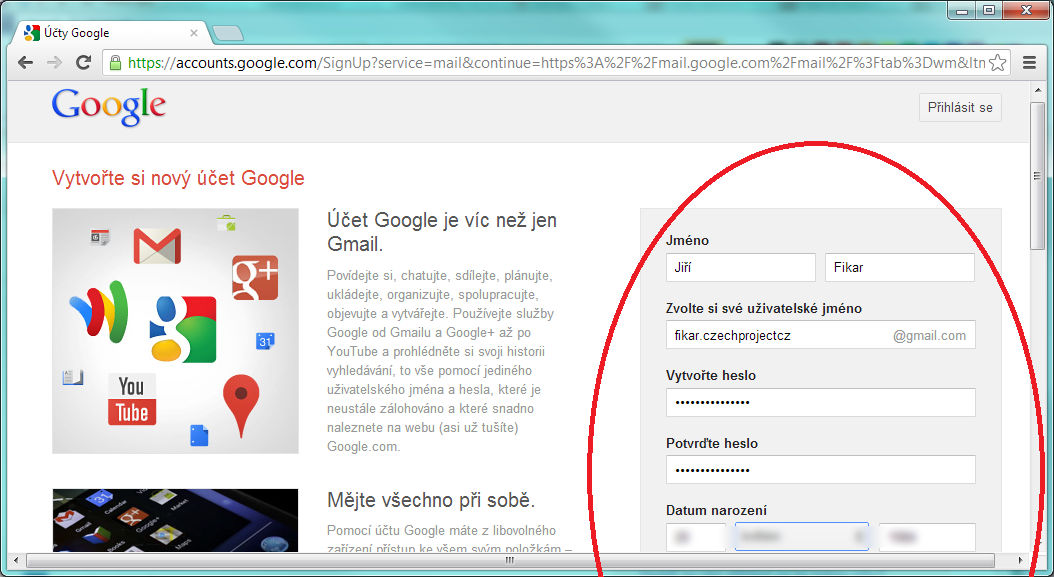The width and height of the screenshot is (1054, 577).
Task: Click the Zvolte si své uživatelské jméno label
Action: tap(764, 308)
